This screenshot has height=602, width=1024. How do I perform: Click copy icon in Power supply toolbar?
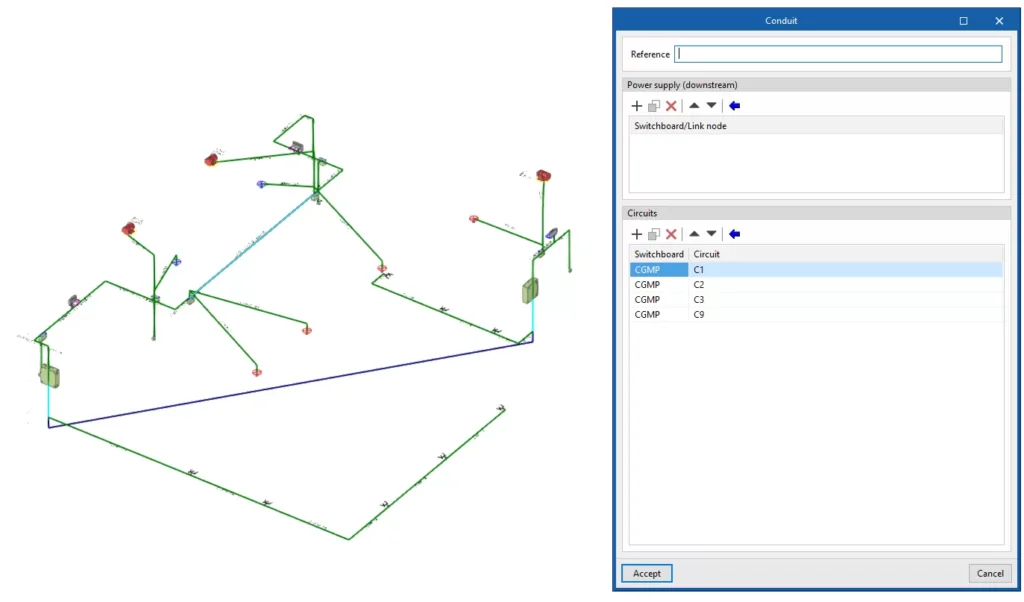[x=654, y=106]
